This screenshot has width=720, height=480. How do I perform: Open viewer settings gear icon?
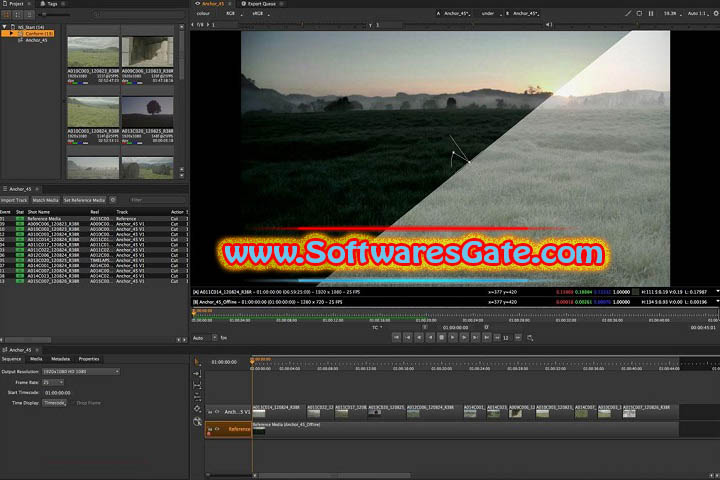pos(716,14)
